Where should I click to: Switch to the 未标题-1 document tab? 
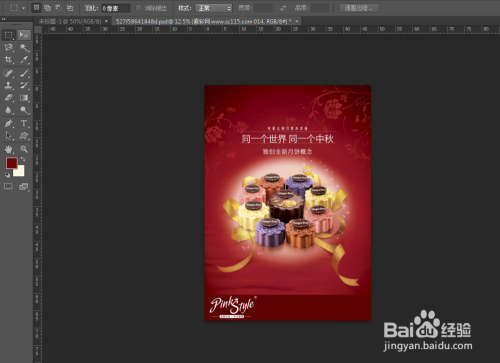point(70,21)
